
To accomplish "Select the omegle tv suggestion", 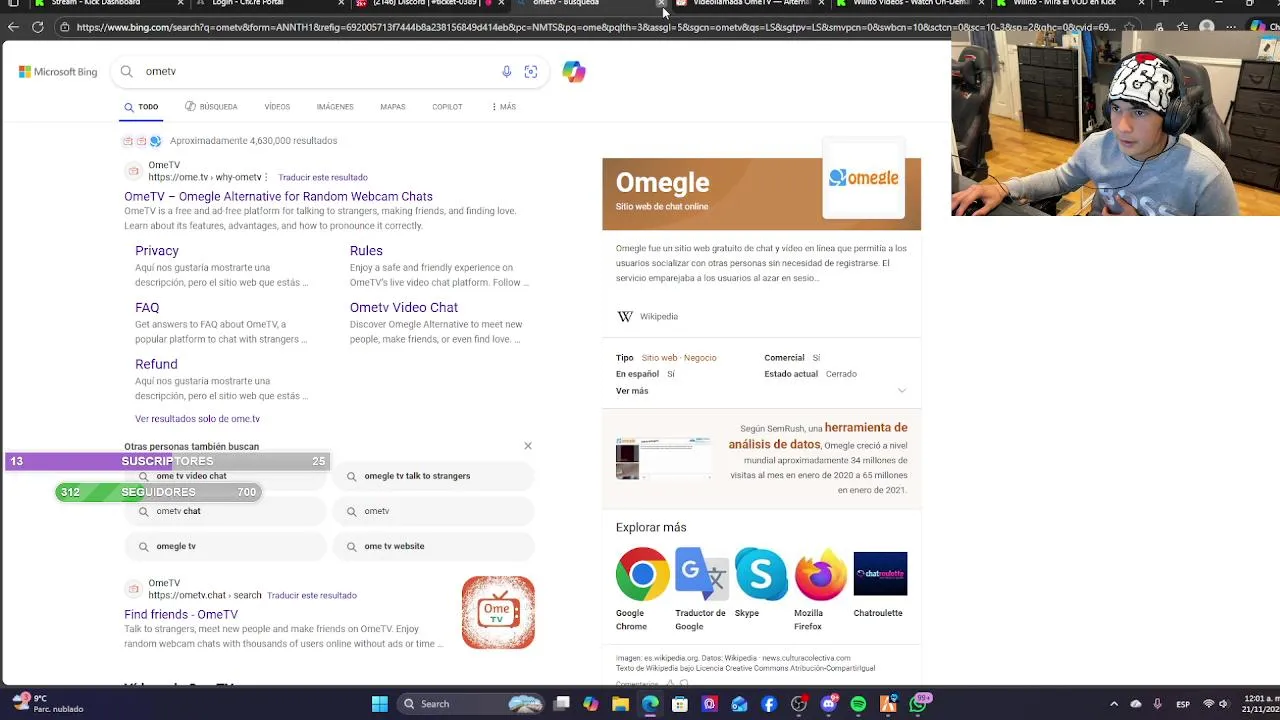I will (x=227, y=546).
